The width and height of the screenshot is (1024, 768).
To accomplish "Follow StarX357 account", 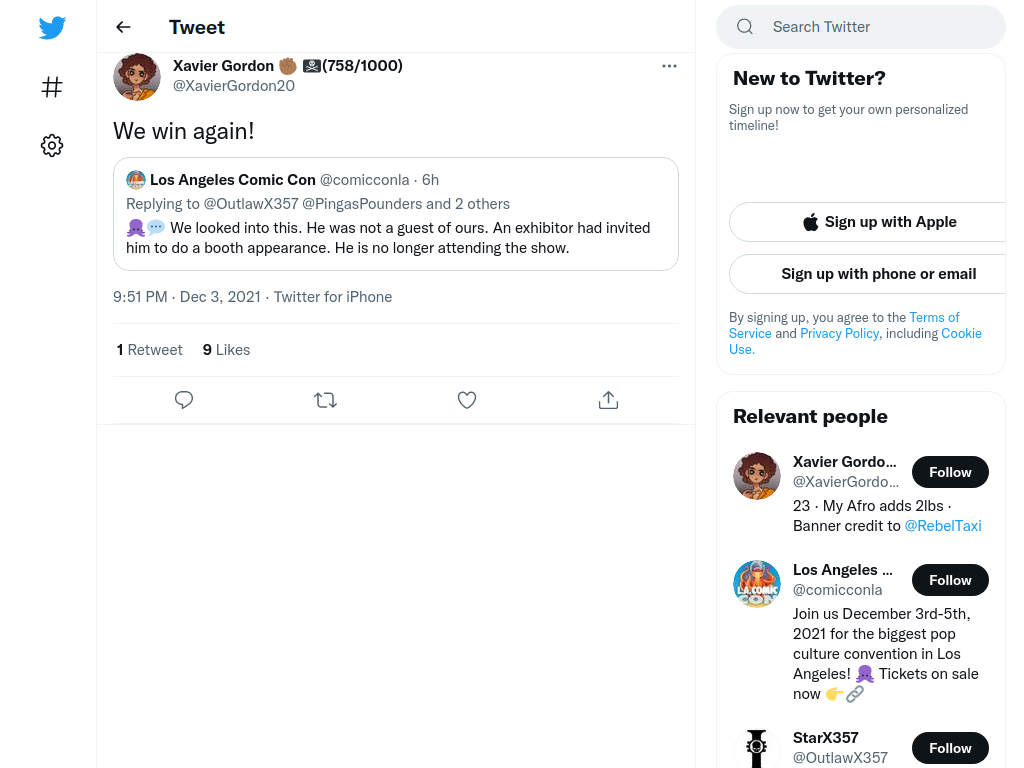I will click(950, 748).
